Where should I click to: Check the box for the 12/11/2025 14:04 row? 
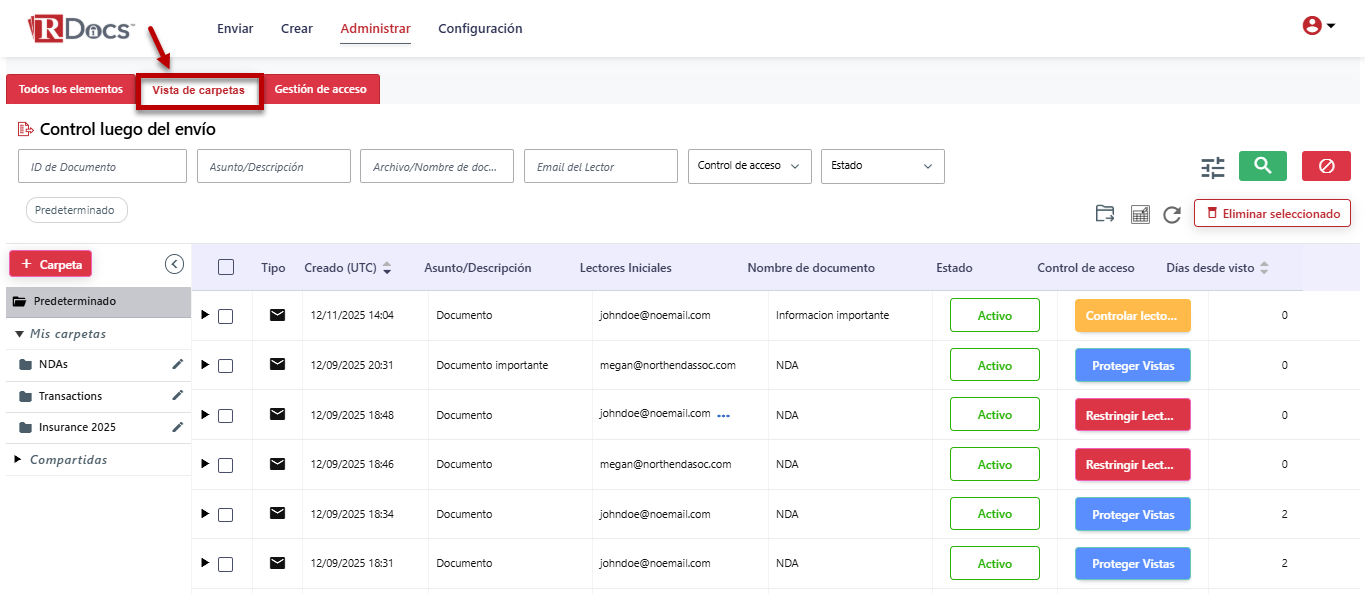(225, 316)
